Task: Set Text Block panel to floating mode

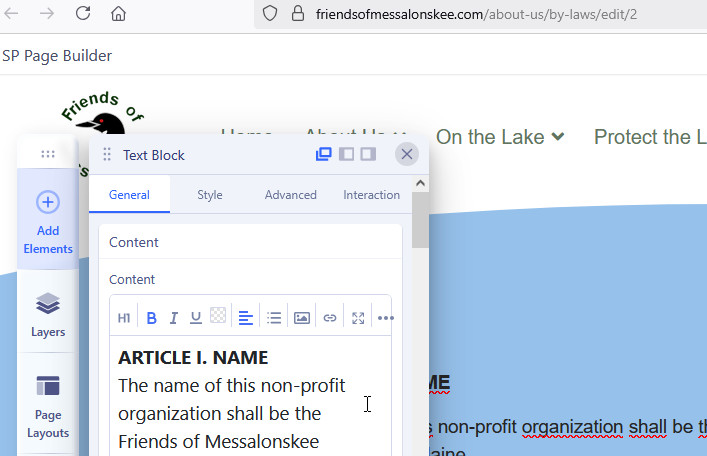Action: click(324, 154)
